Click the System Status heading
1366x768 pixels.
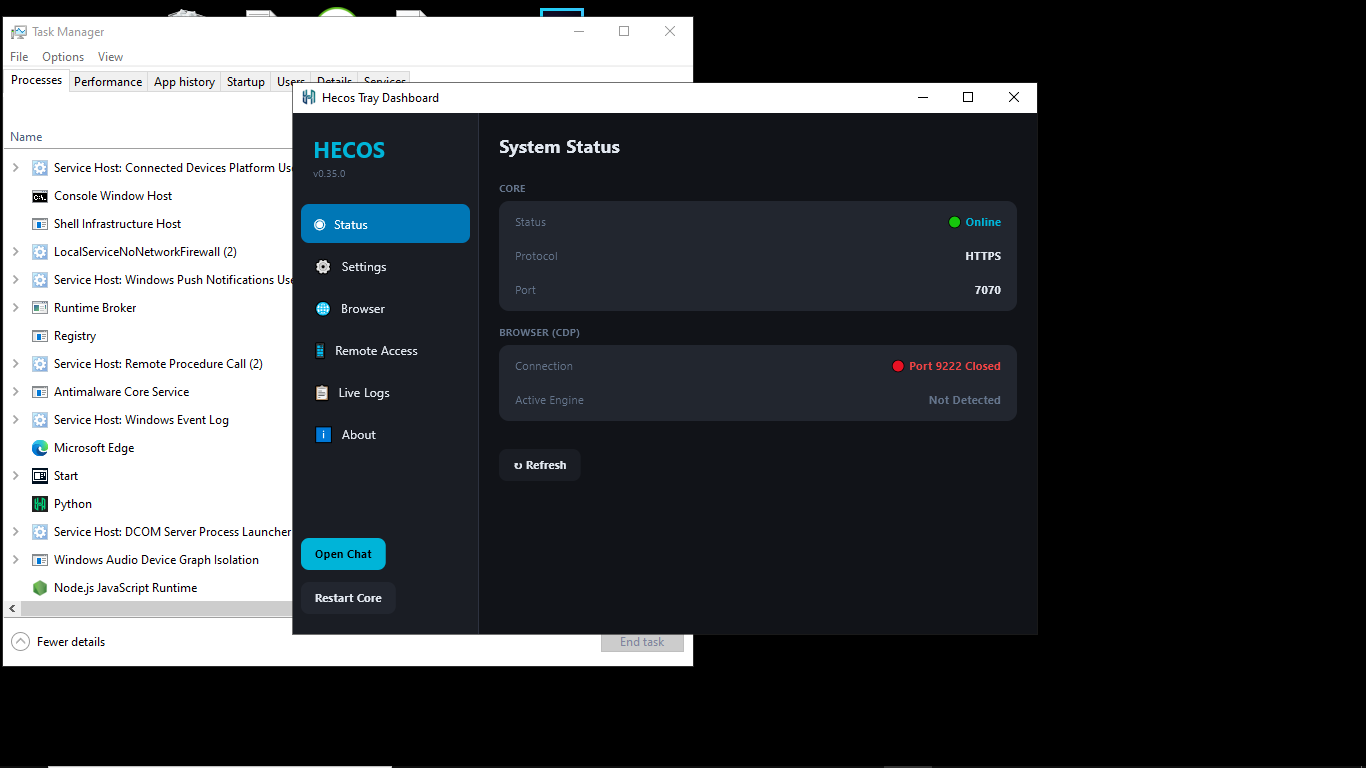559,147
